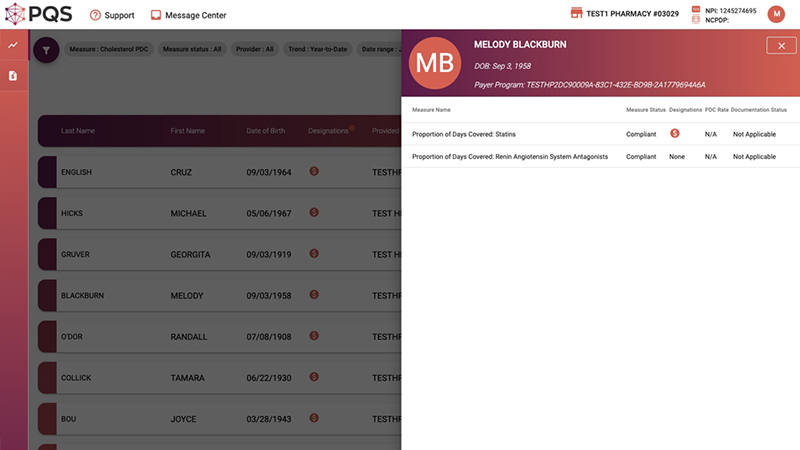Select Measure status : All filter chip
The width and height of the screenshot is (800, 450).
click(192, 49)
